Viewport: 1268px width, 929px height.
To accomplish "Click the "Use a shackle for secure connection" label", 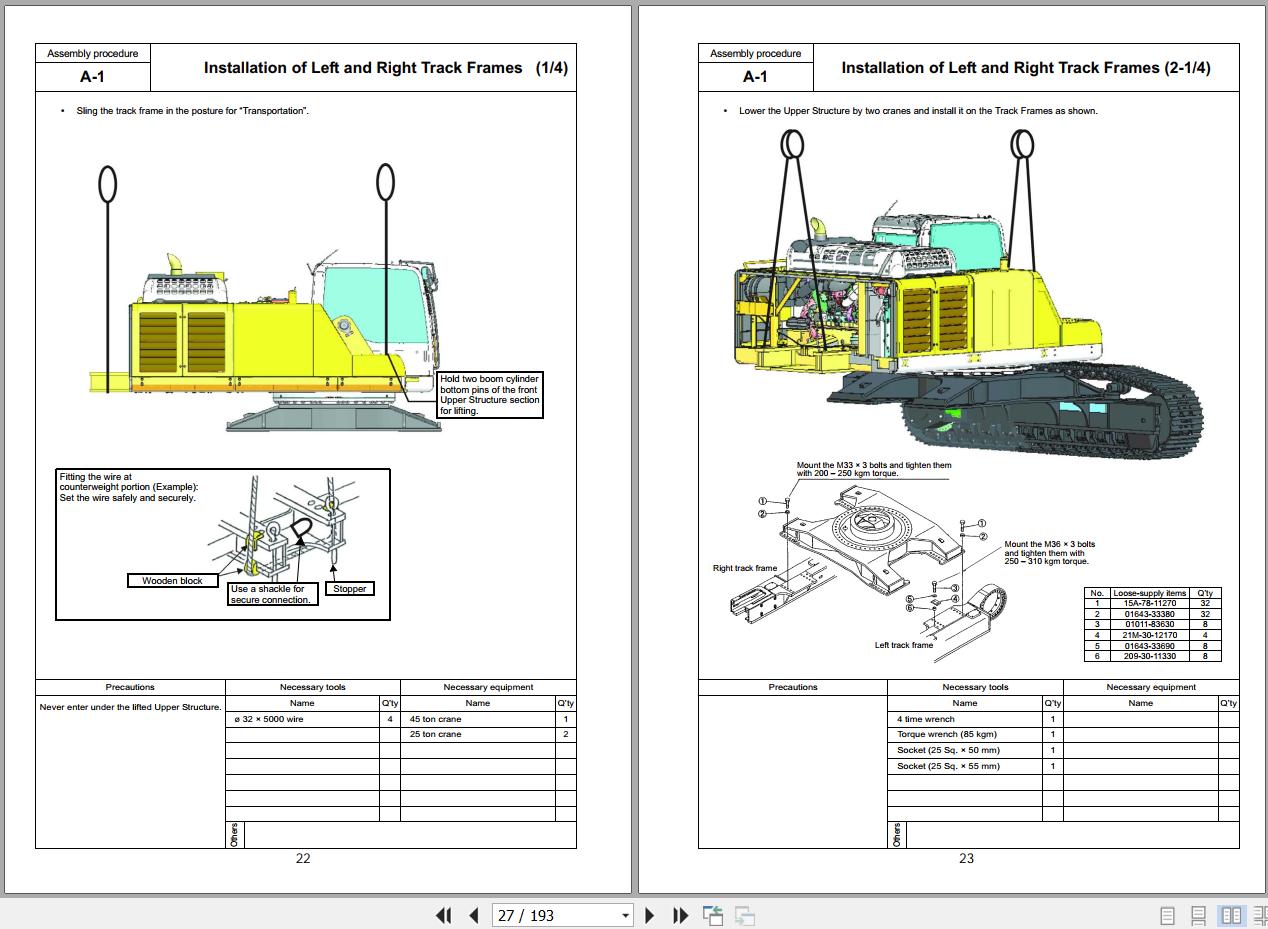I will point(274,594).
